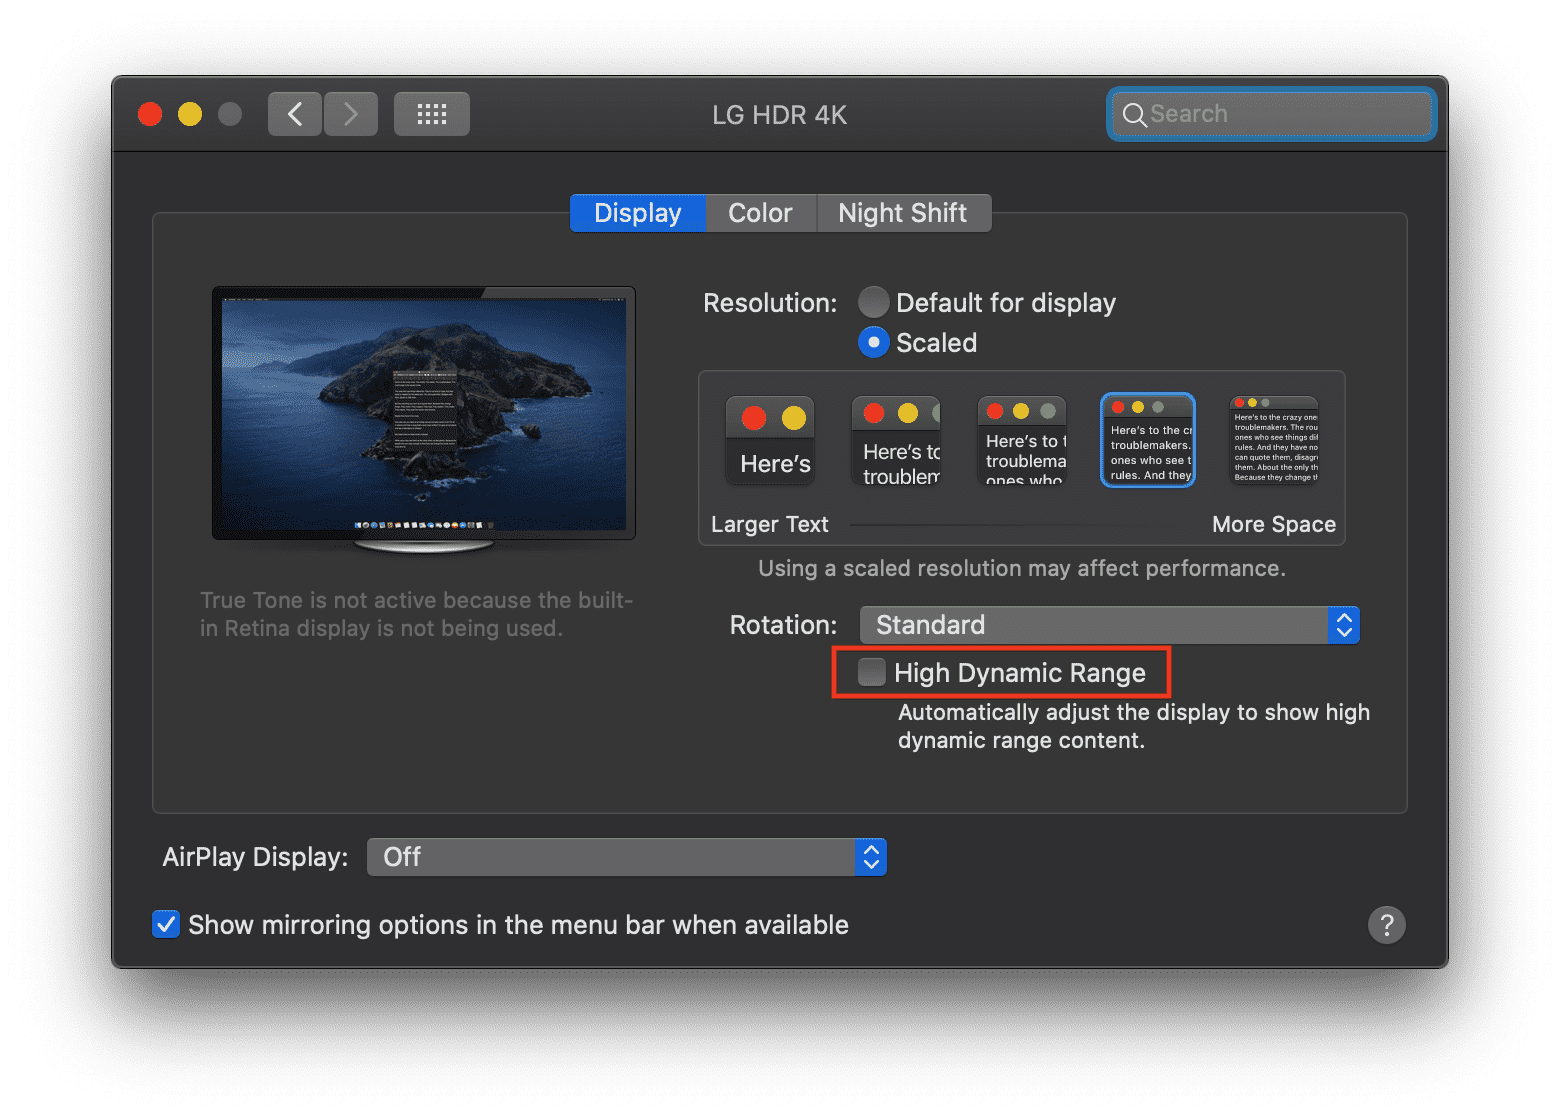Select the currently highlighted scaled resolution option
Screen dimensions: 1560x1116
(1147, 440)
